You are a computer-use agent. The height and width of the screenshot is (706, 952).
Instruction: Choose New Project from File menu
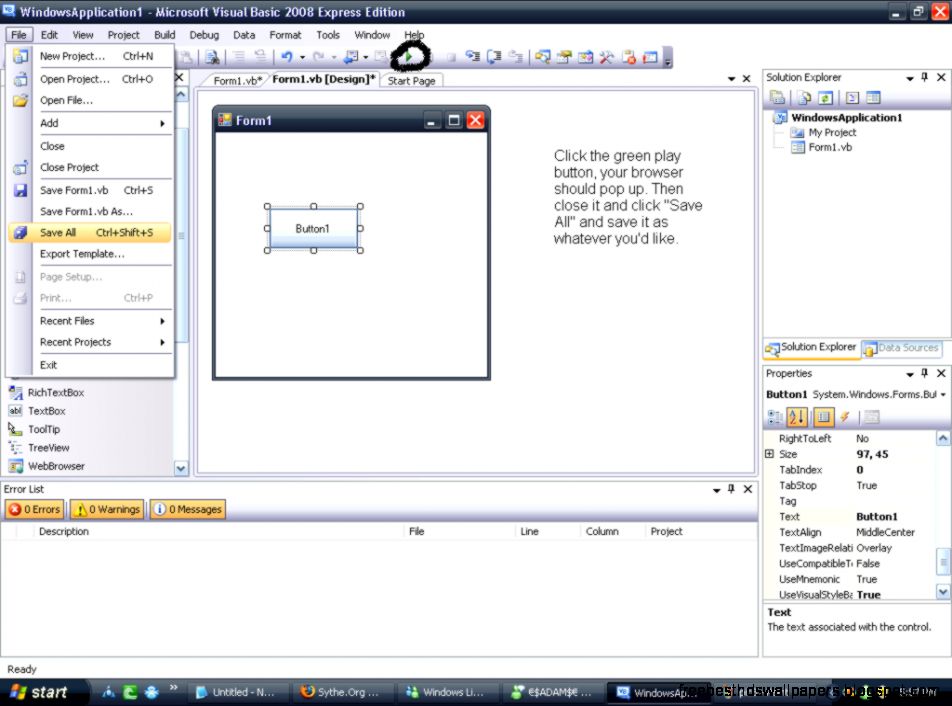[90, 56]
